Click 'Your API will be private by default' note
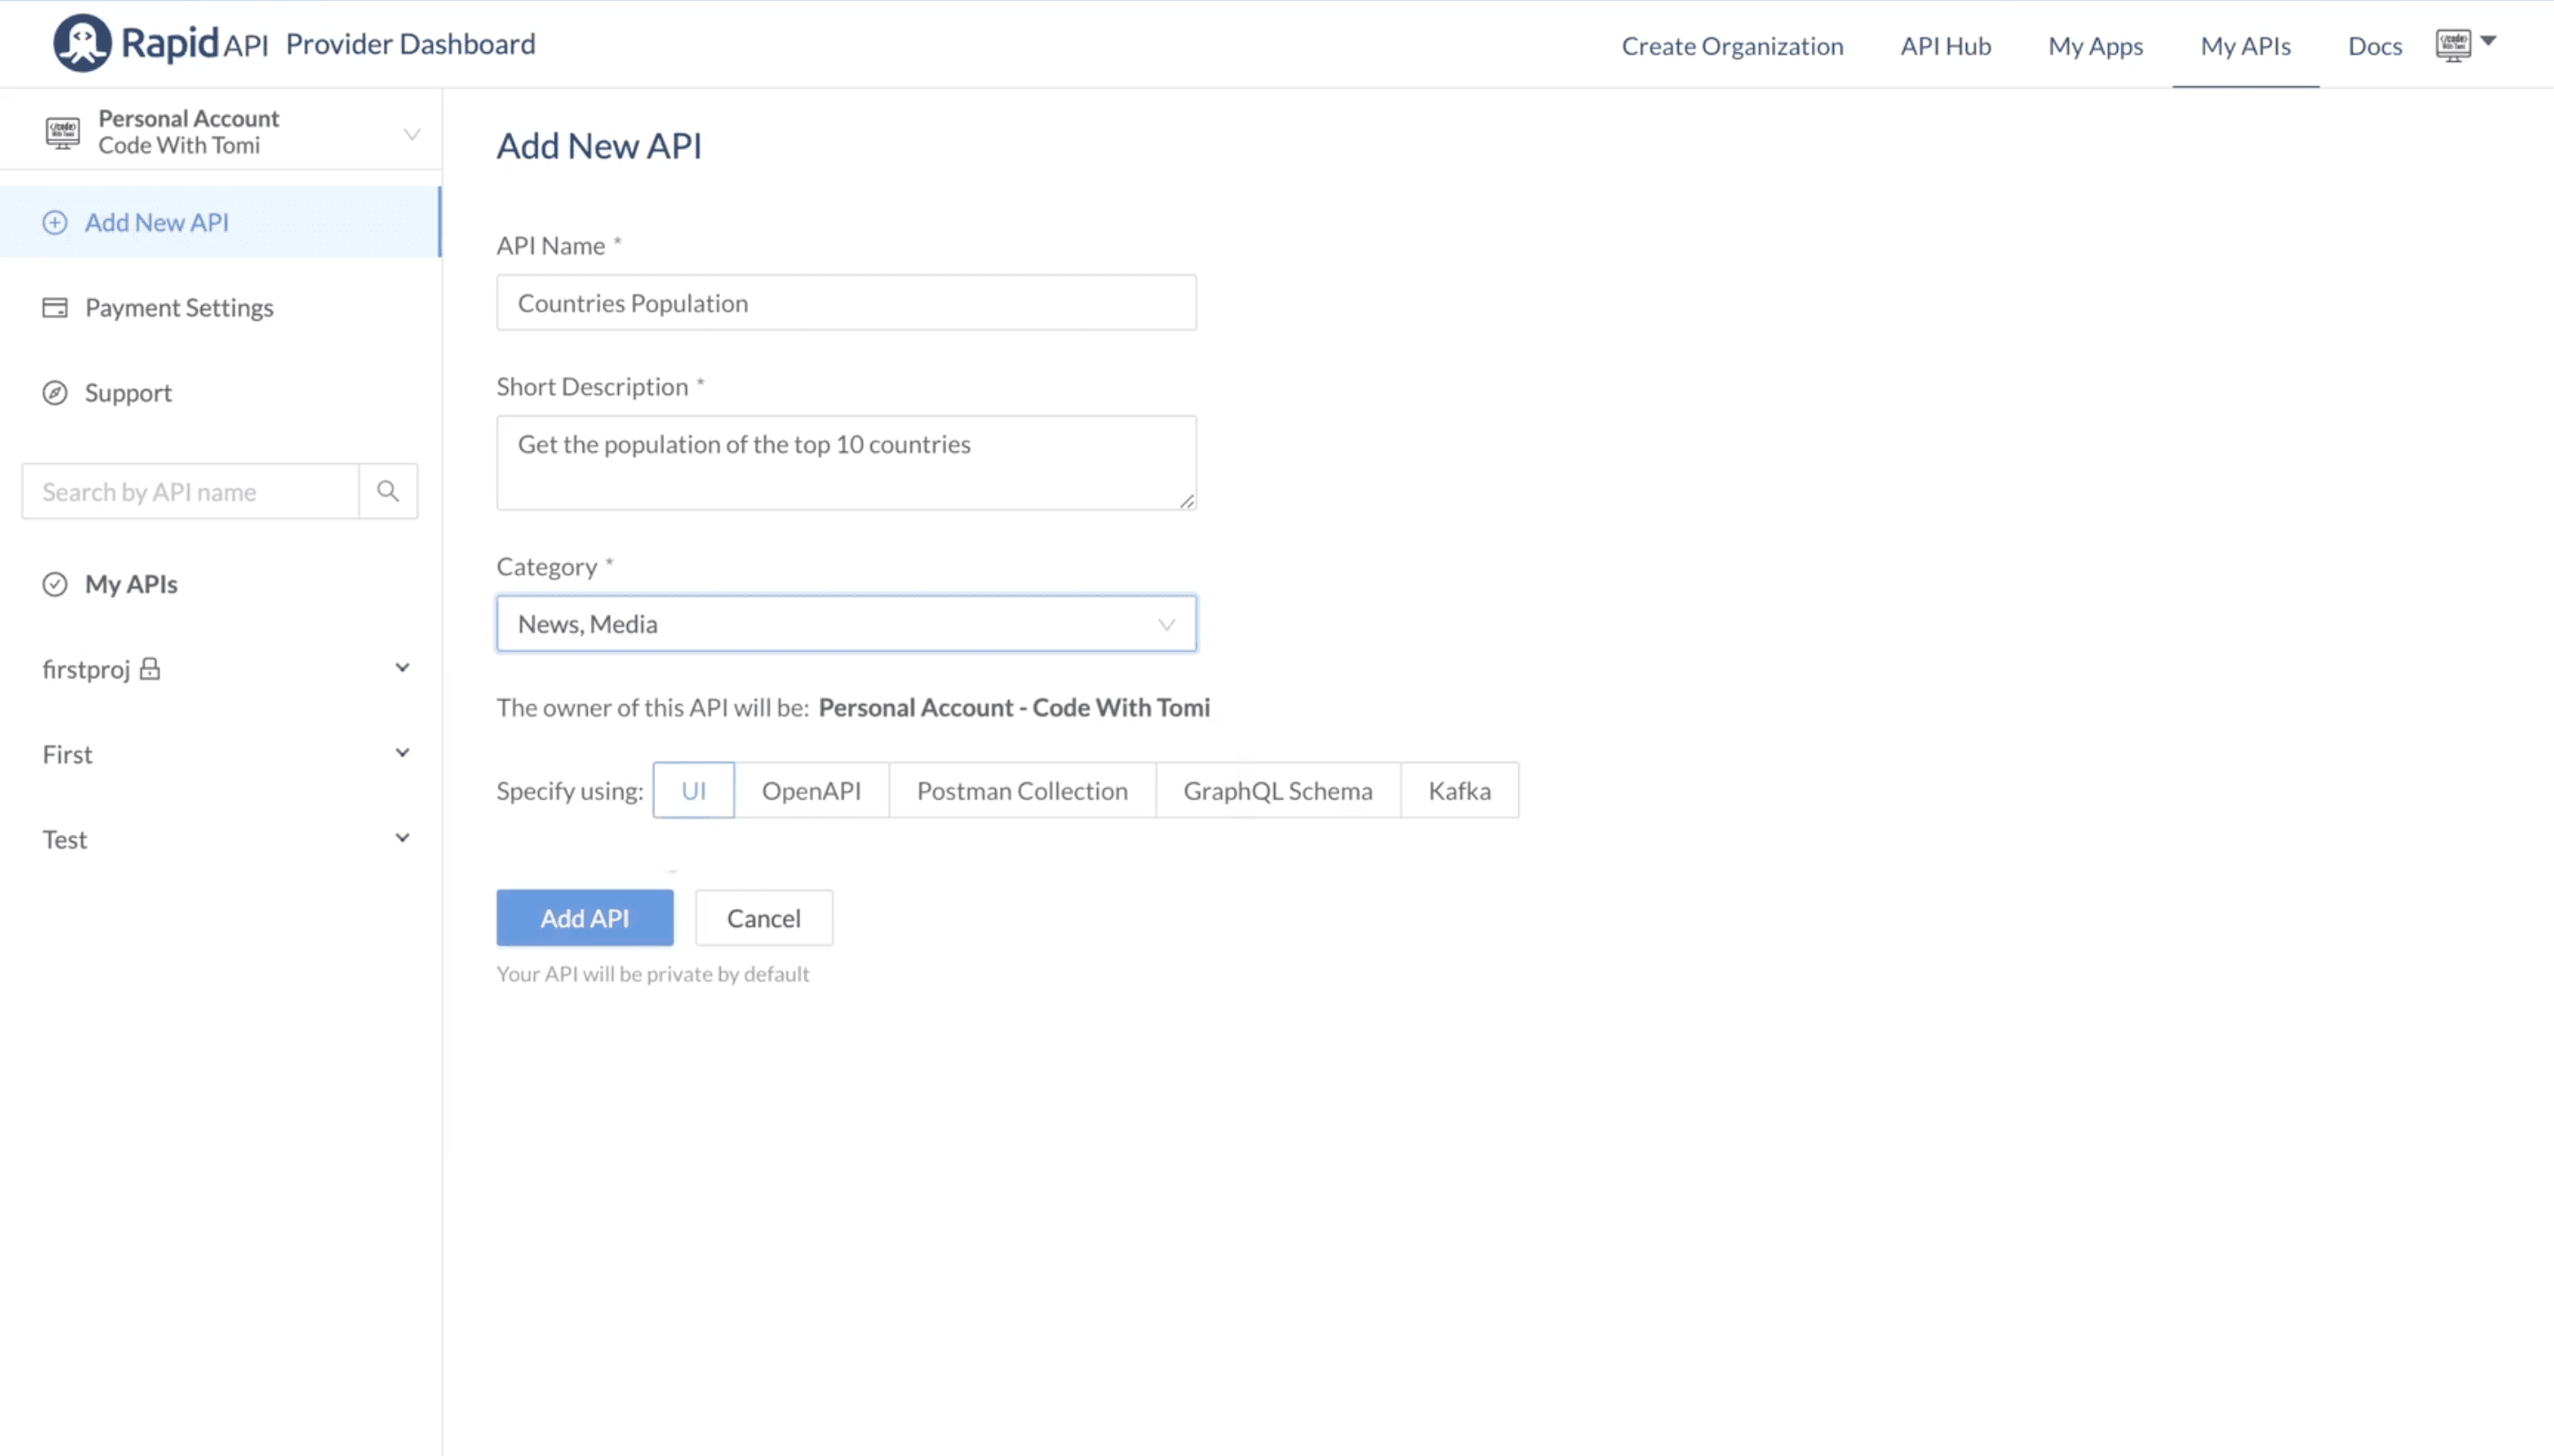Image resolution: width=2554 pixels, height=1456 pixels. (x=653, y=974)
